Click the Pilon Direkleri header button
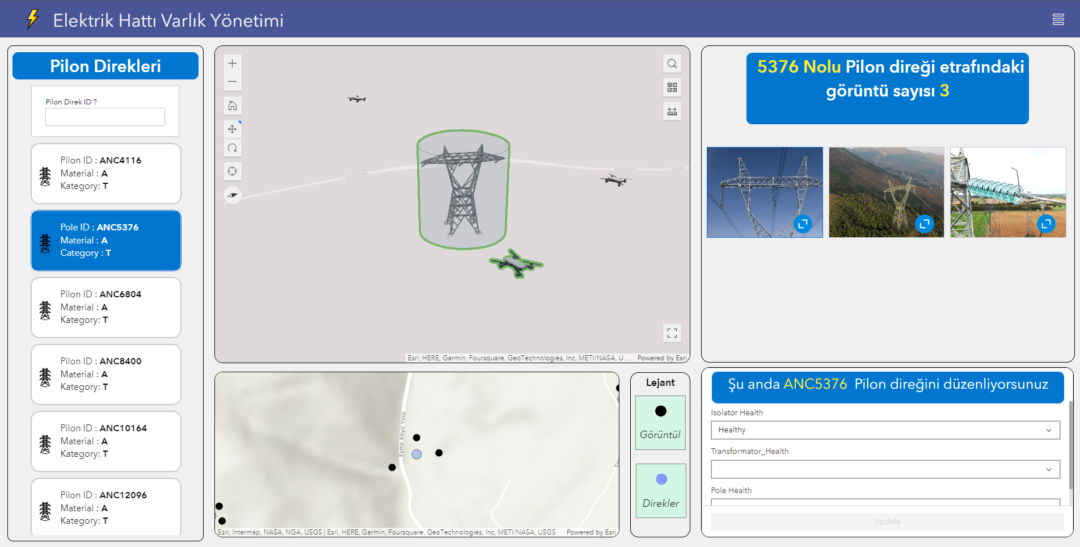 tap(105, 66)
